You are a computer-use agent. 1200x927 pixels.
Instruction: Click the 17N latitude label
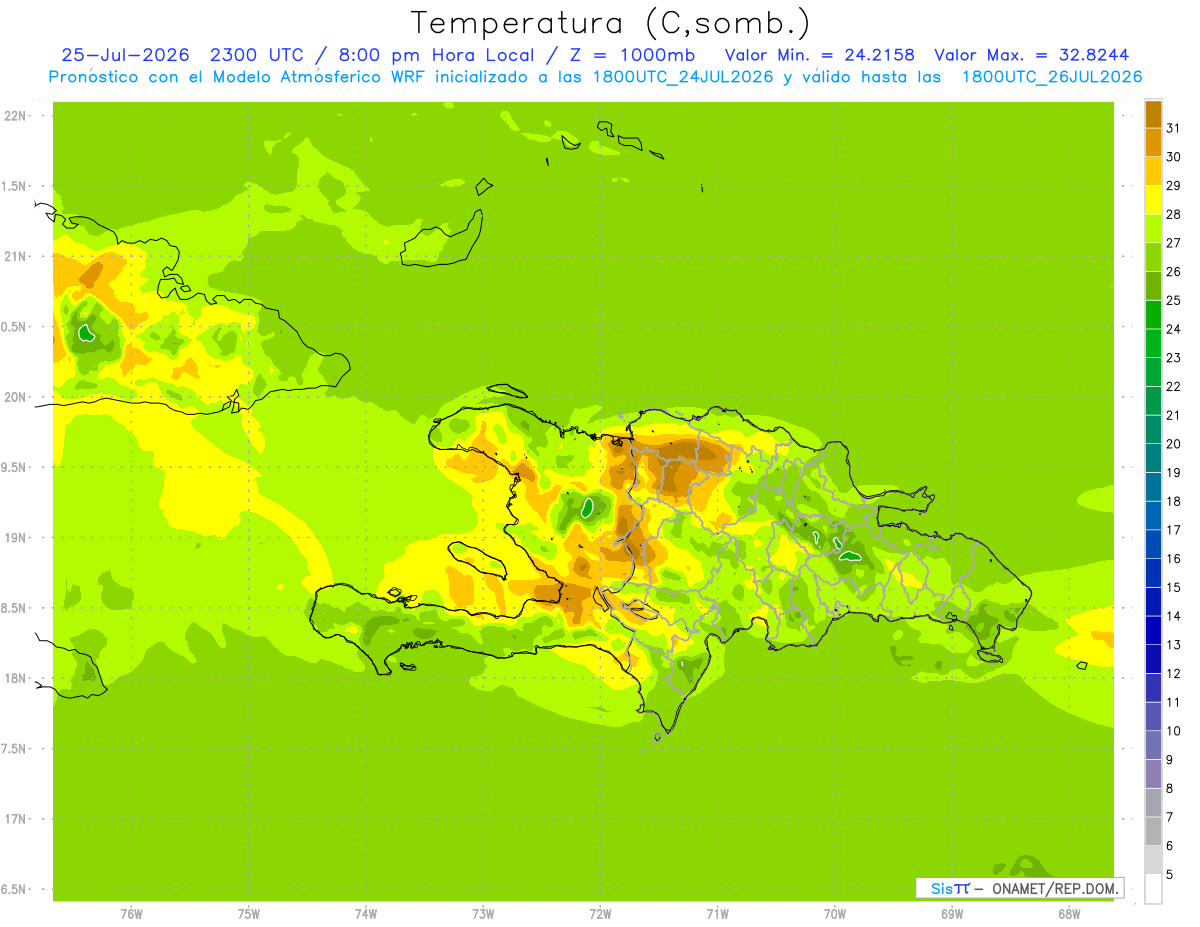coord(15,819)
